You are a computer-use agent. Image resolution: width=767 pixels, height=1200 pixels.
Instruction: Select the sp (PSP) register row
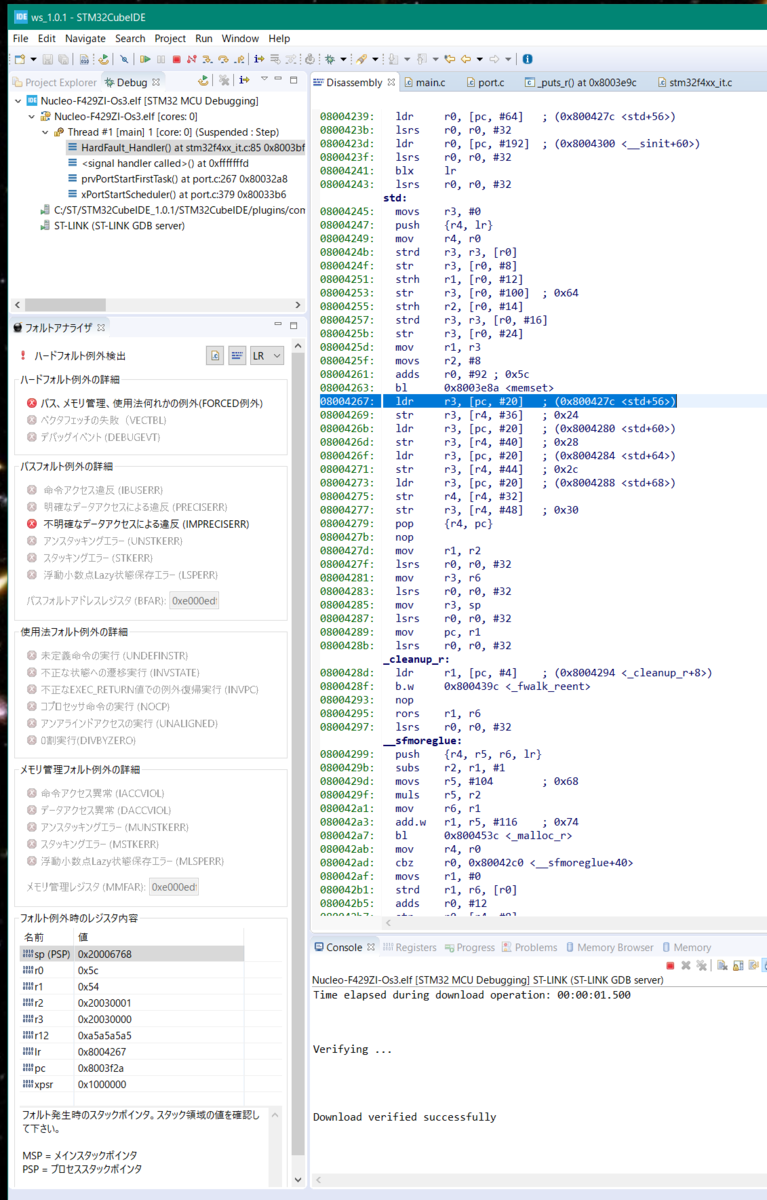(x=131, y=954)
